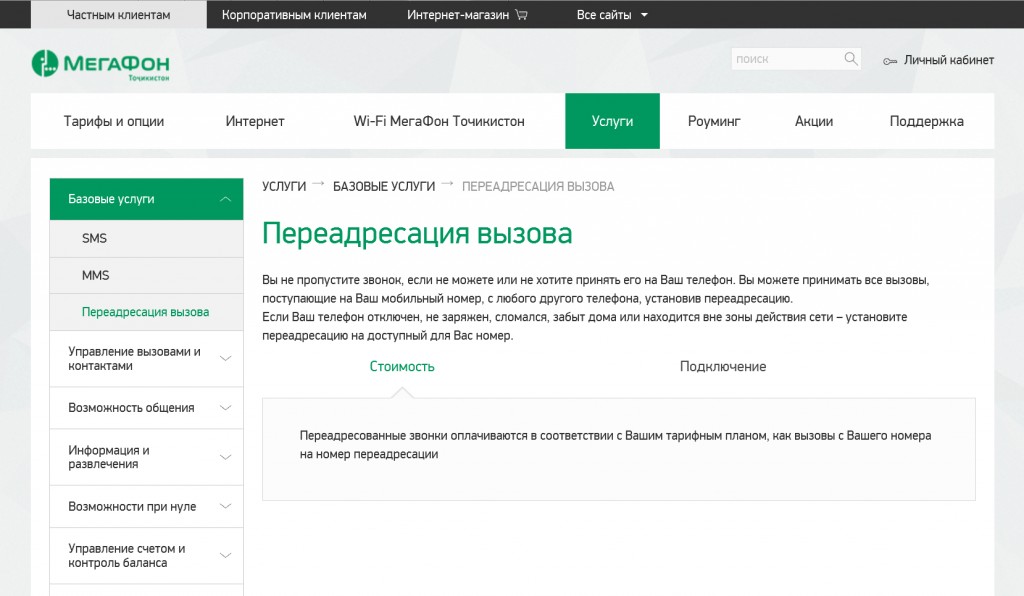1024x596 pixels.
Task: Click the shopping cart icon
Action: [521, 15]
